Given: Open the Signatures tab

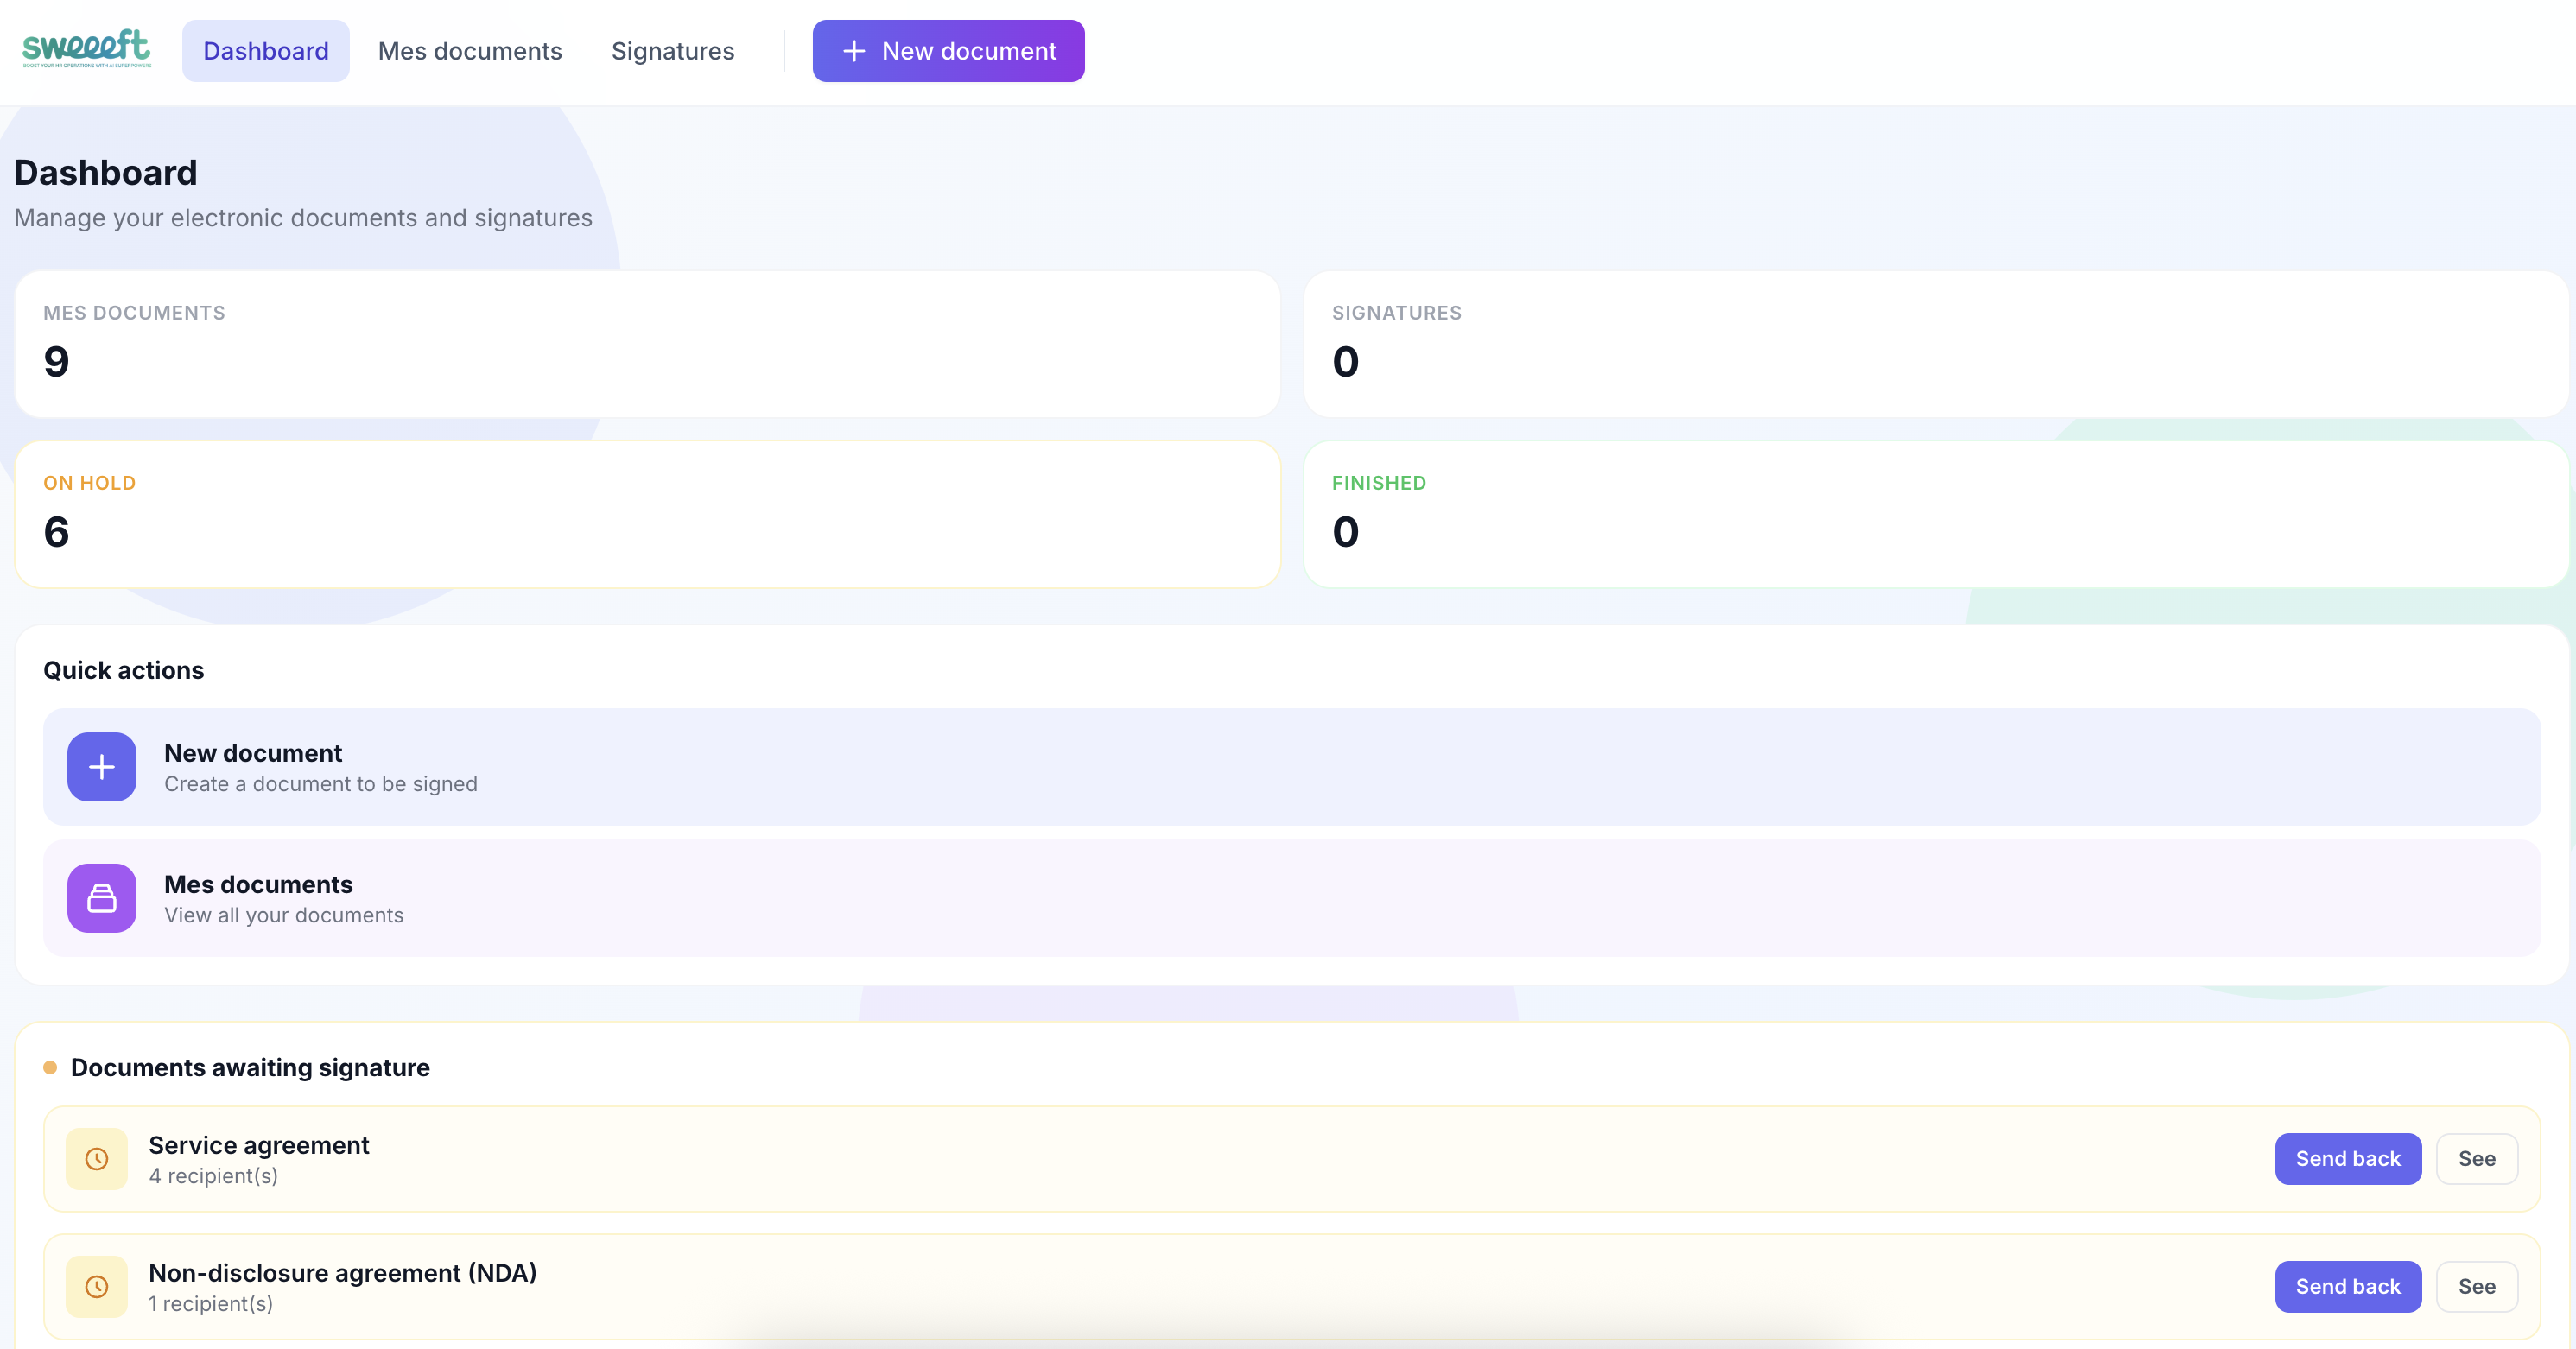Looking at the screenshot, I should click(x=672, y=50).
